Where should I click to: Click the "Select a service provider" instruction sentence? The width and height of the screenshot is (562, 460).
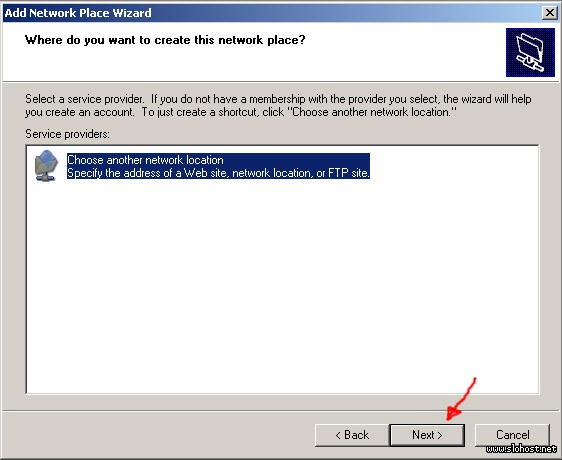tap(85, 99)
